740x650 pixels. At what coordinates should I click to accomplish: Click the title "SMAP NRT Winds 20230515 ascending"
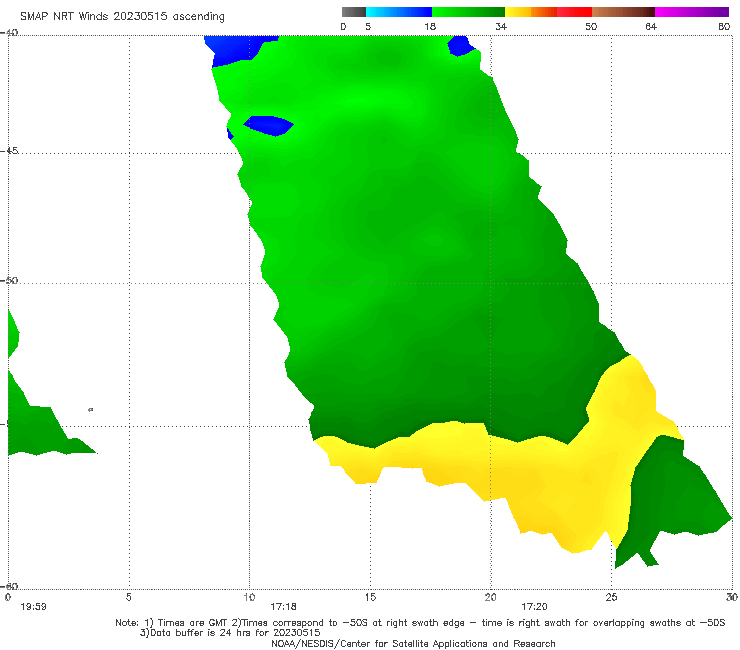coord(122,16)
